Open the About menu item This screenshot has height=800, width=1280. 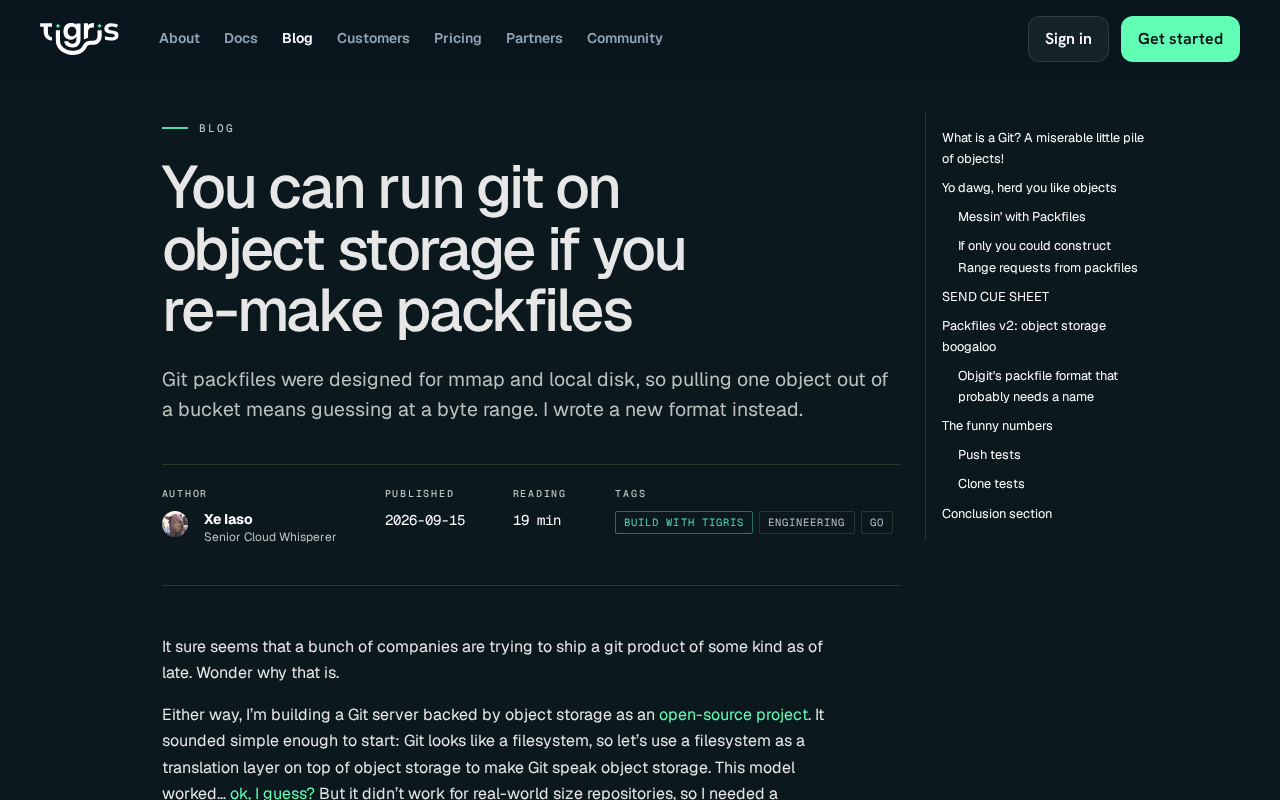click(179, 38)
